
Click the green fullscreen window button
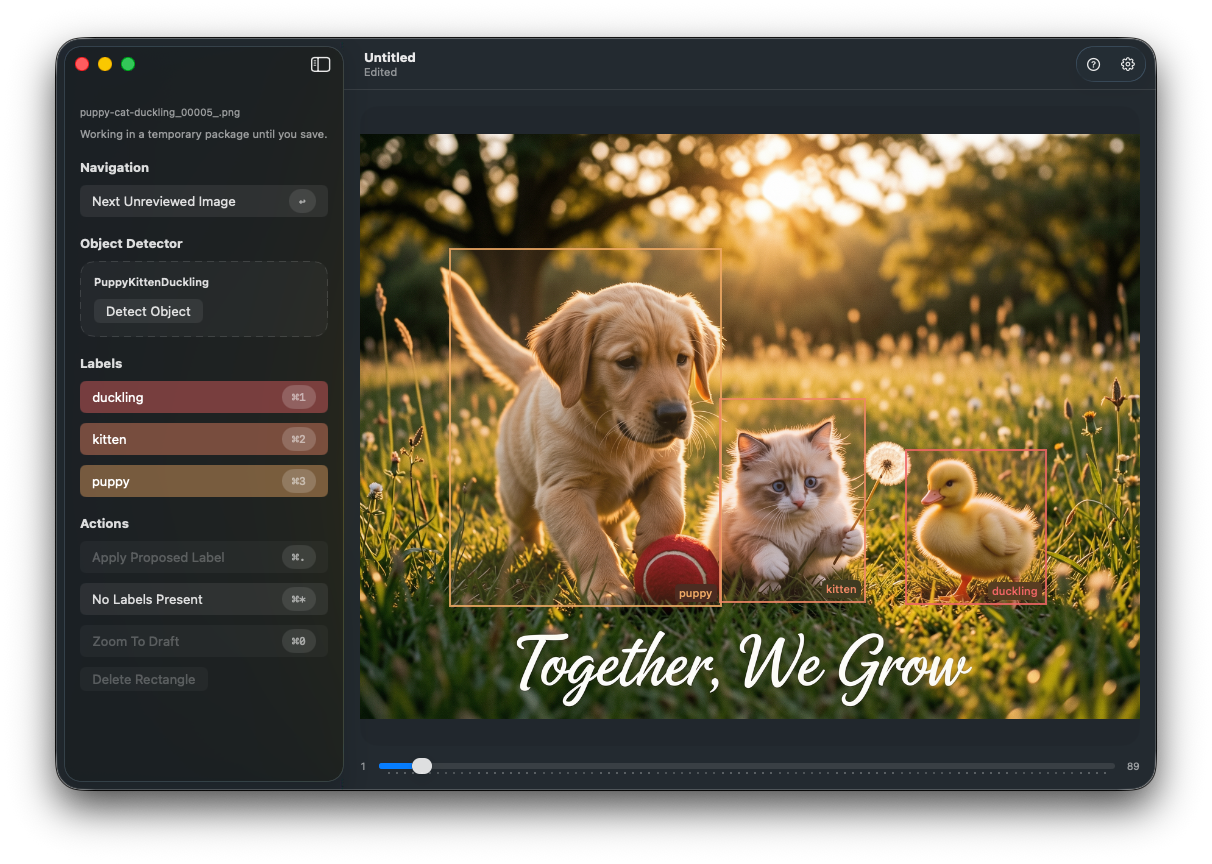coord(128,64)
